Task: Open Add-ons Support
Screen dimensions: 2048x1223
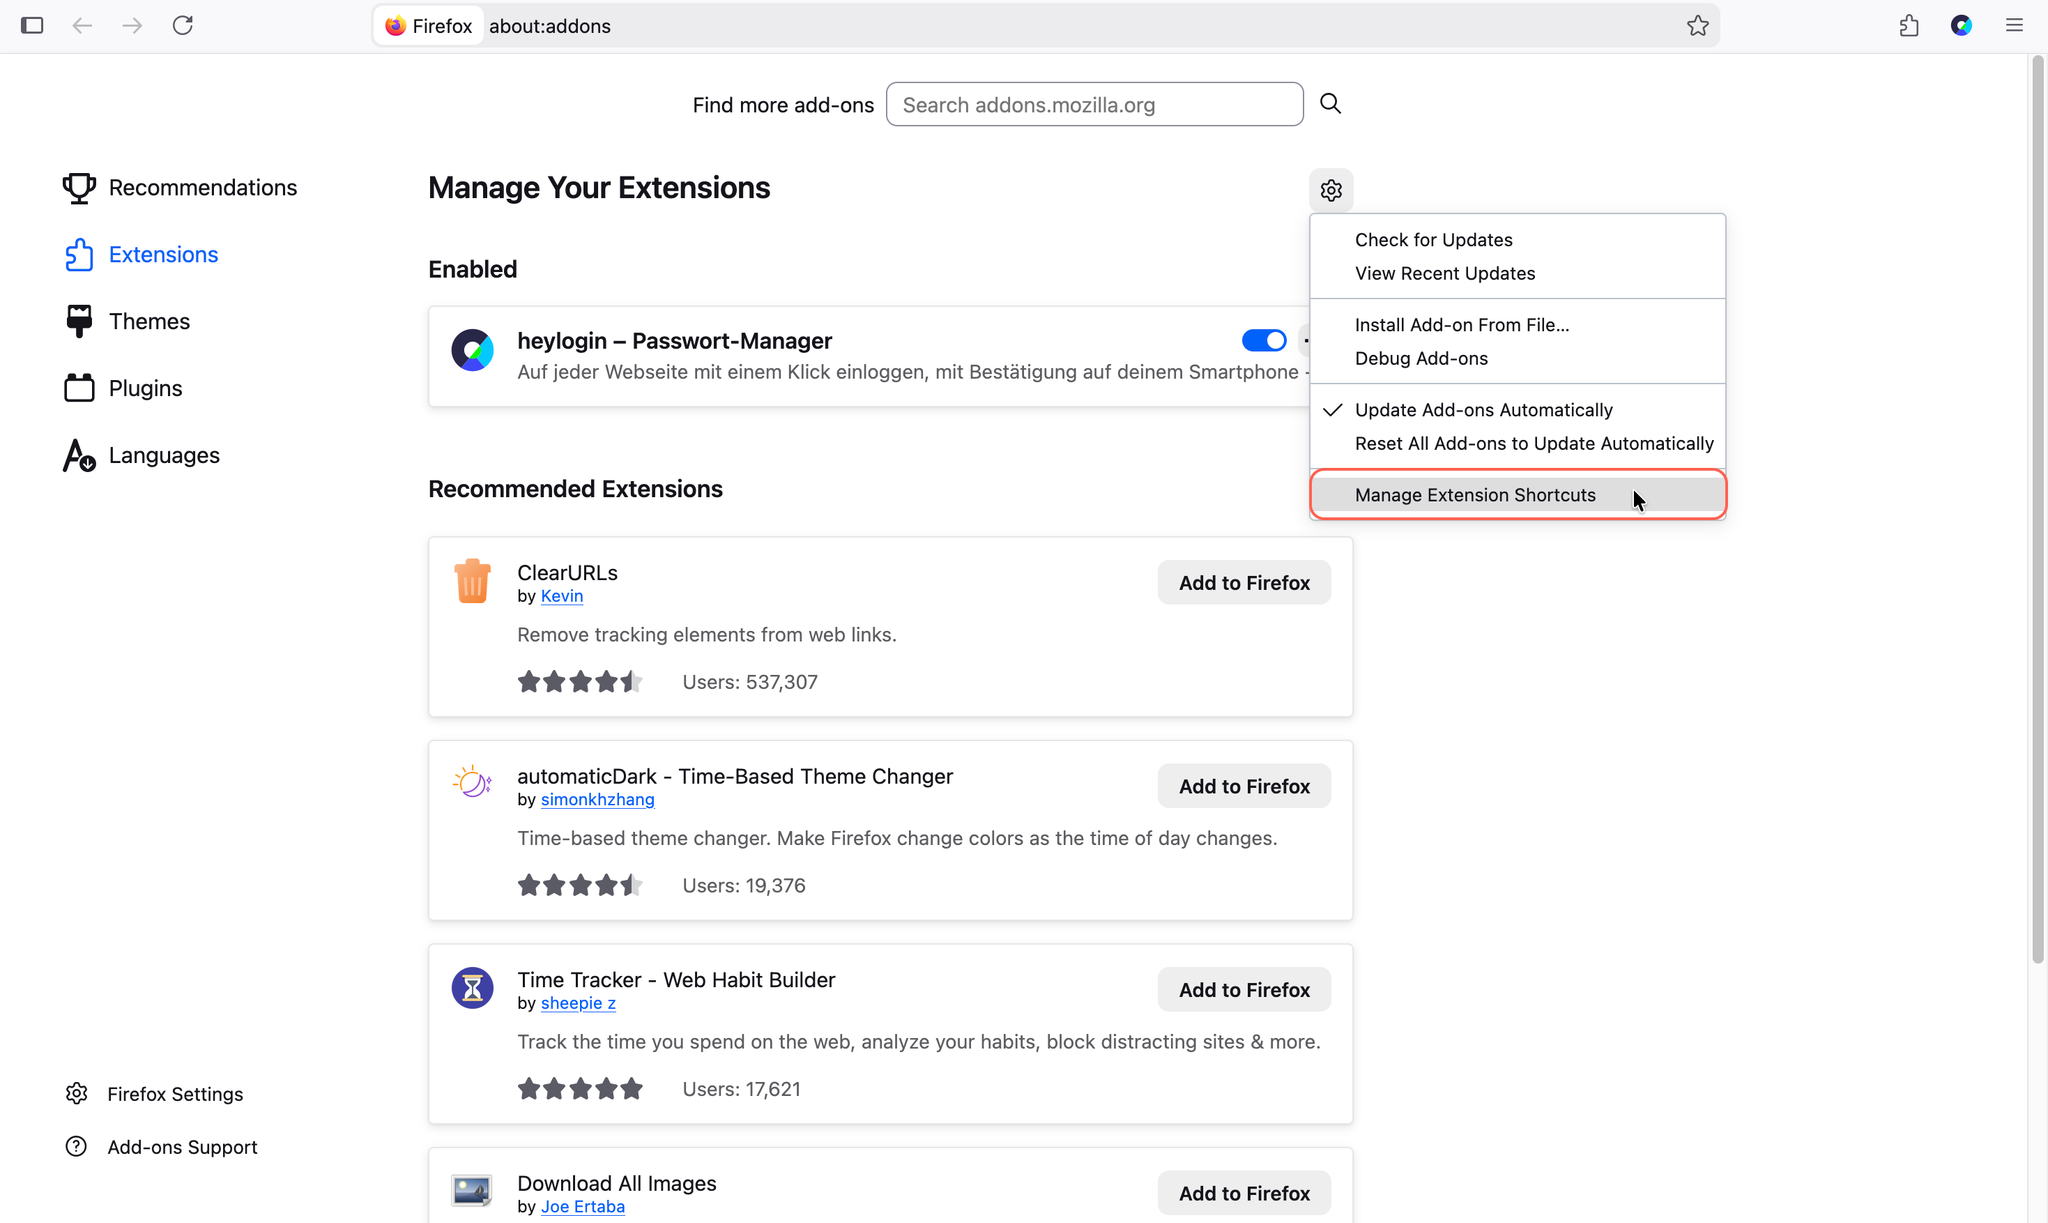Action: click(162, 1147)
